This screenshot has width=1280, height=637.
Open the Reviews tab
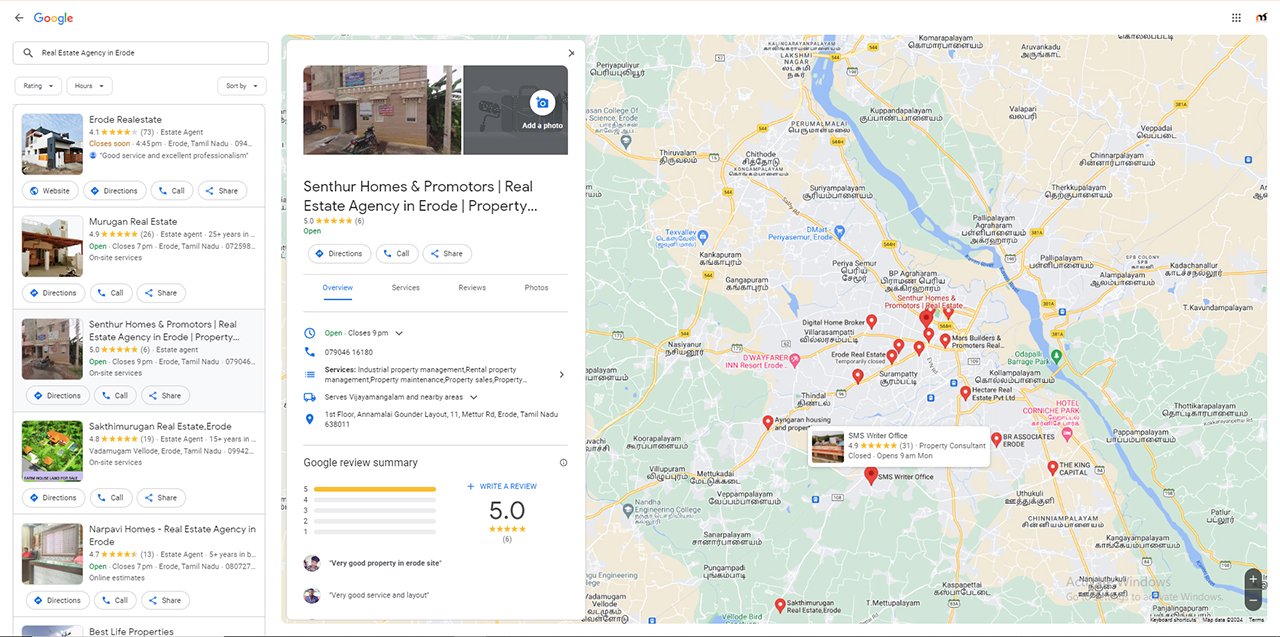[x=472, y=288]
